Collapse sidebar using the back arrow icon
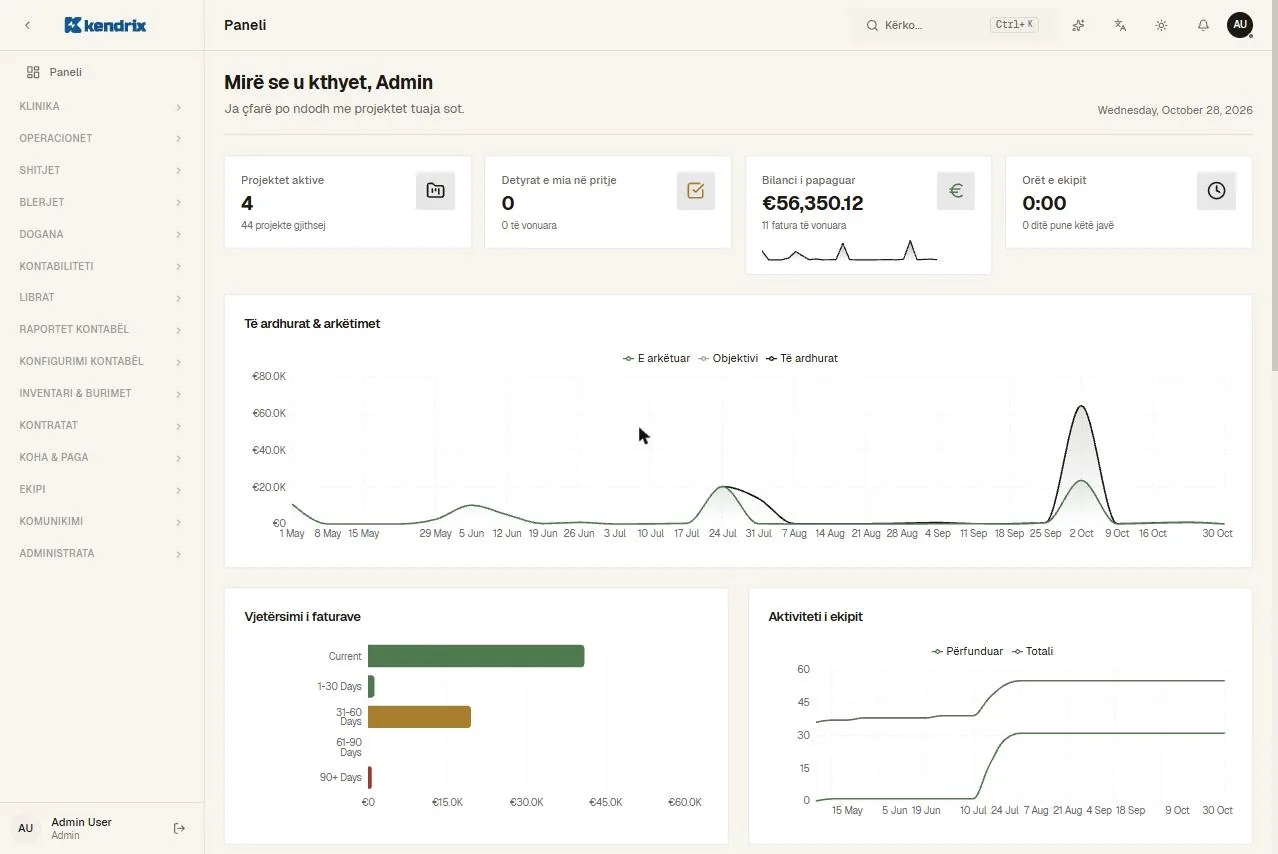1278x854 pixels. coord(27,25)
